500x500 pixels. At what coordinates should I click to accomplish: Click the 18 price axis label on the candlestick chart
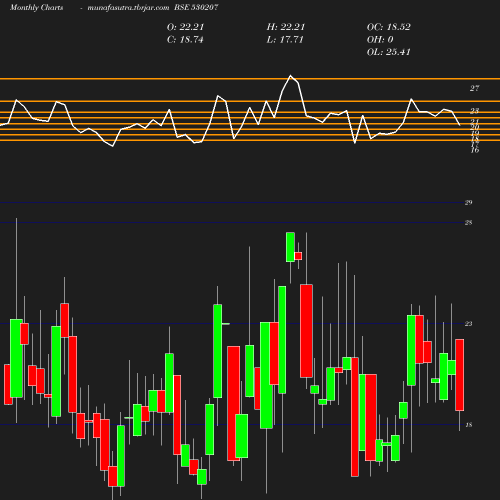coord(468,425)
